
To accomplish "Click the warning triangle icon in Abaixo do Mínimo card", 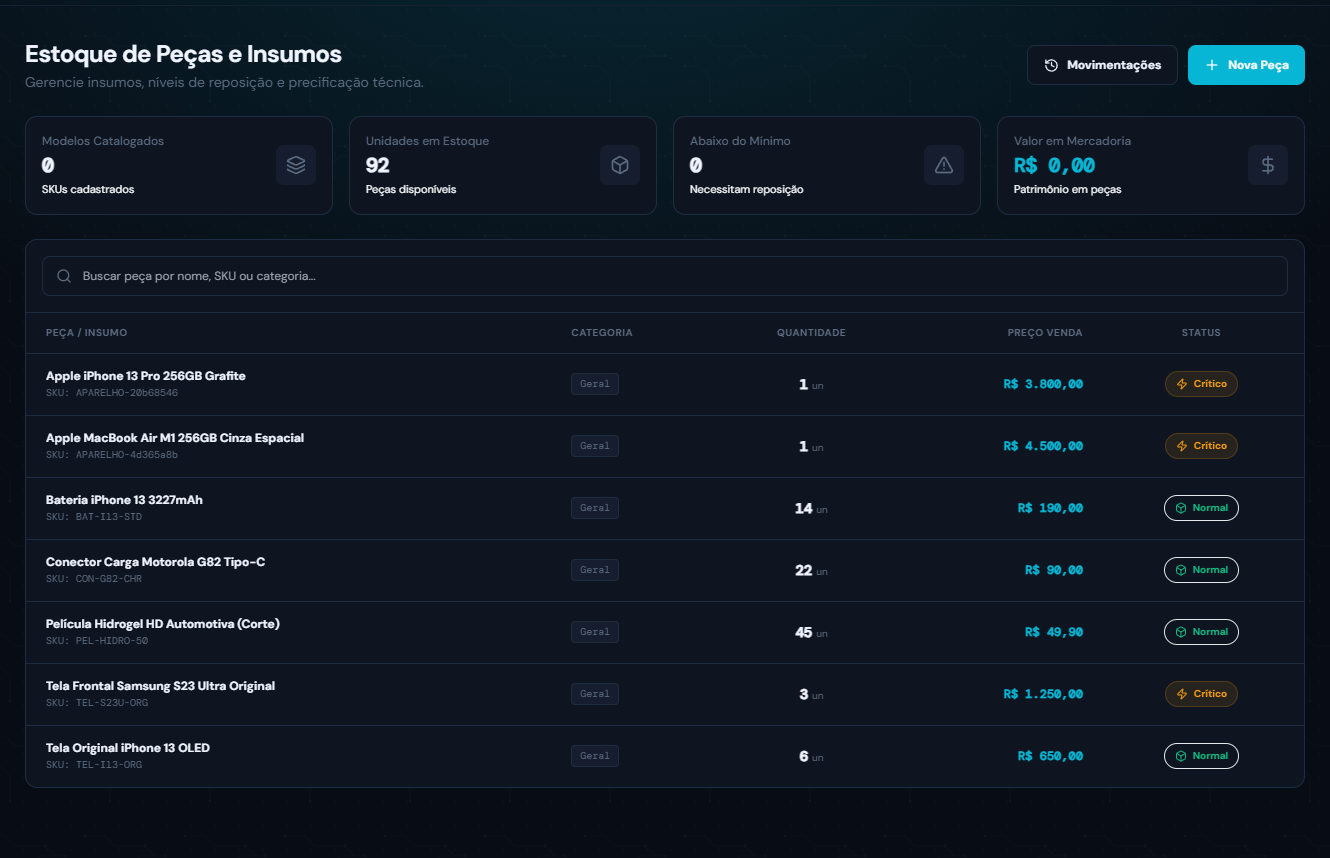I will [944, 165].
